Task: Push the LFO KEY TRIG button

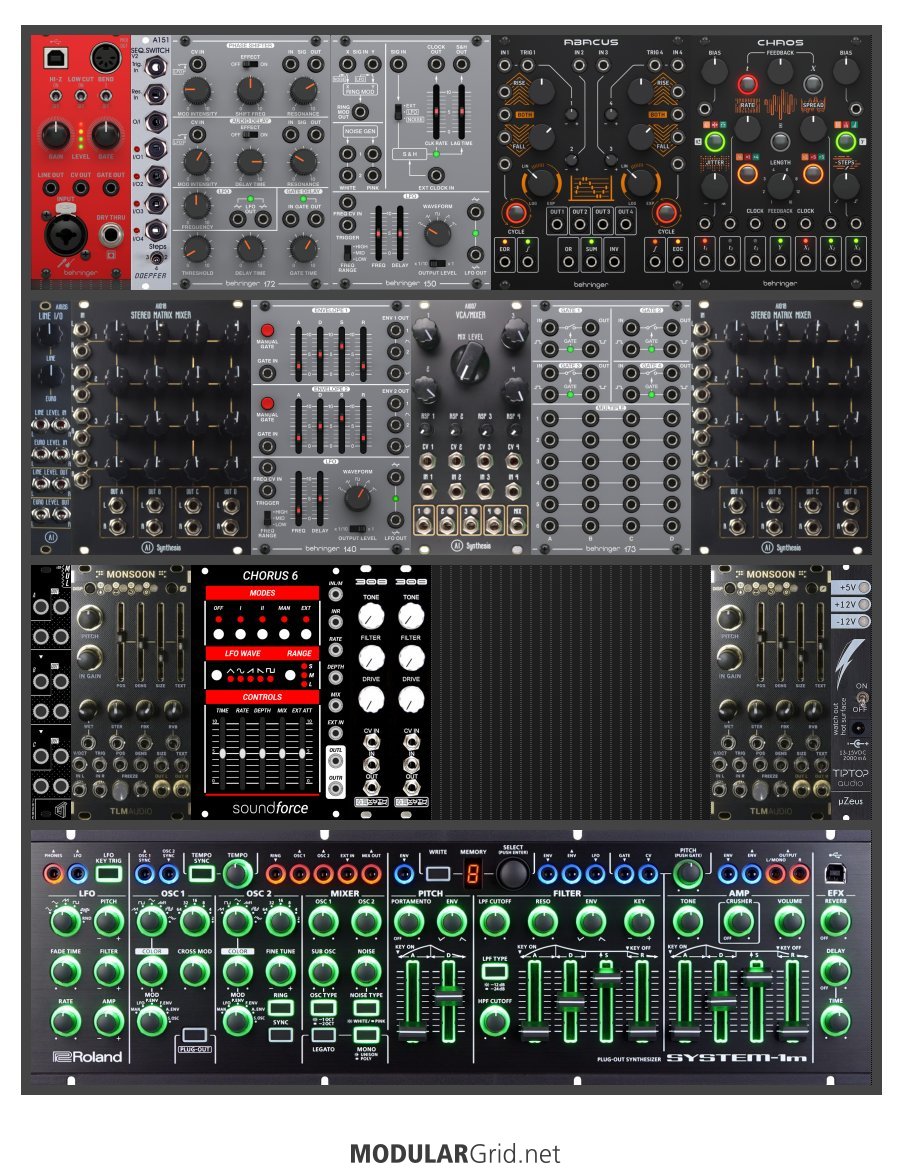Action: [x=109, y=873]
